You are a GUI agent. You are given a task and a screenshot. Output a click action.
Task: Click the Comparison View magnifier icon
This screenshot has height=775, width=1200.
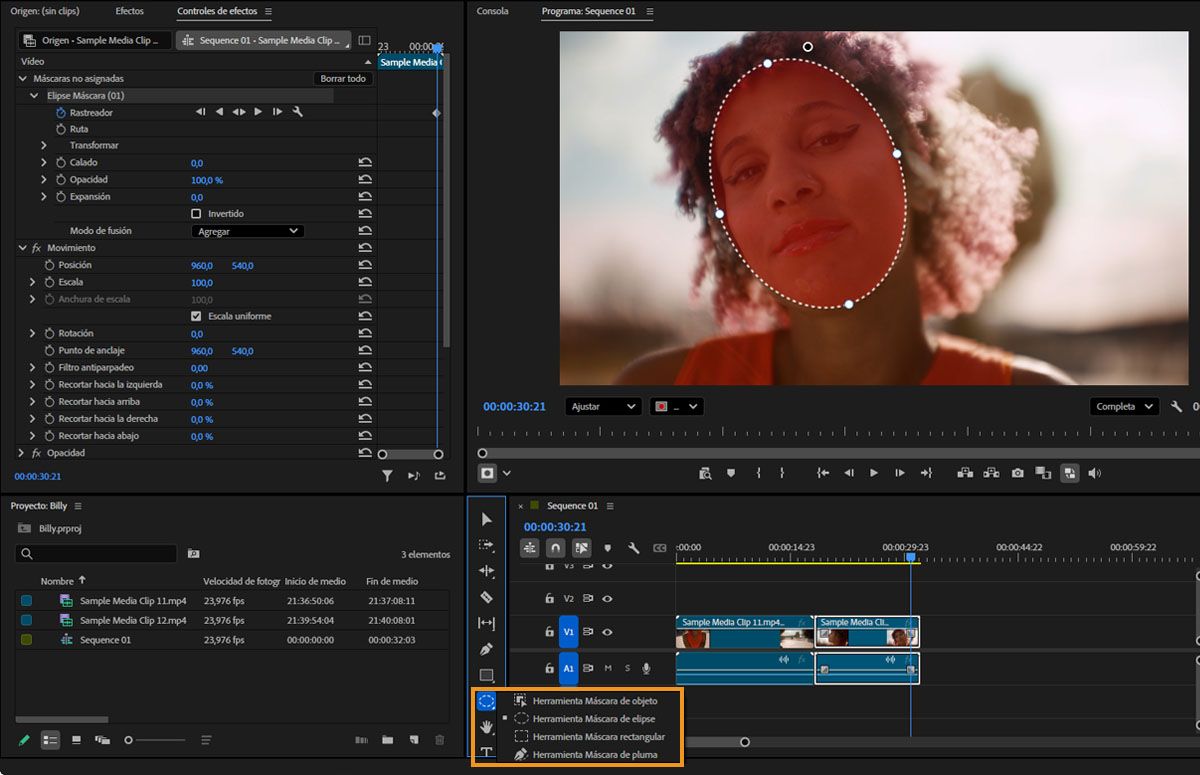click(x=705, y=472)
